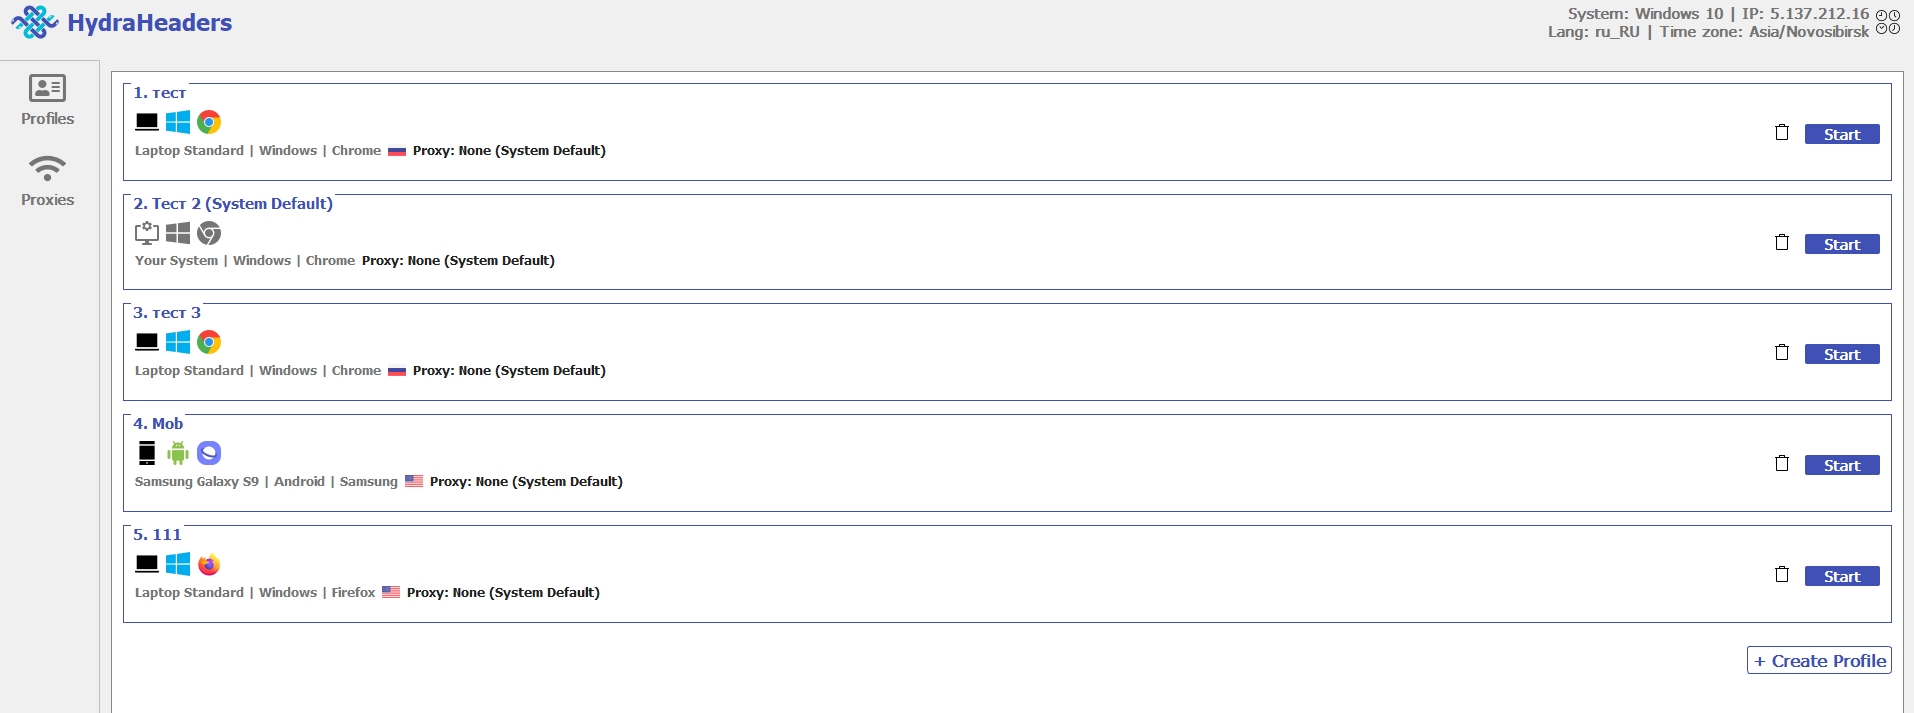Click the HydraHeaders logo
This screenshot has height=713, width=1914.
(121, 22)
